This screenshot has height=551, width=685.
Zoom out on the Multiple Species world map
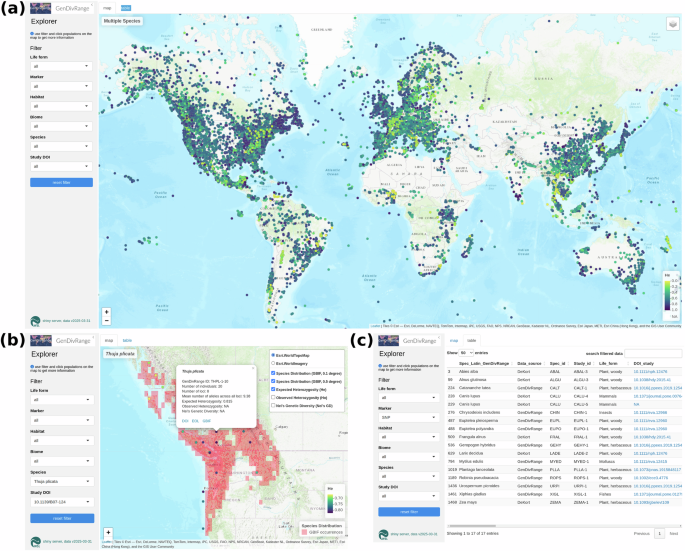[x=107, y=318]
